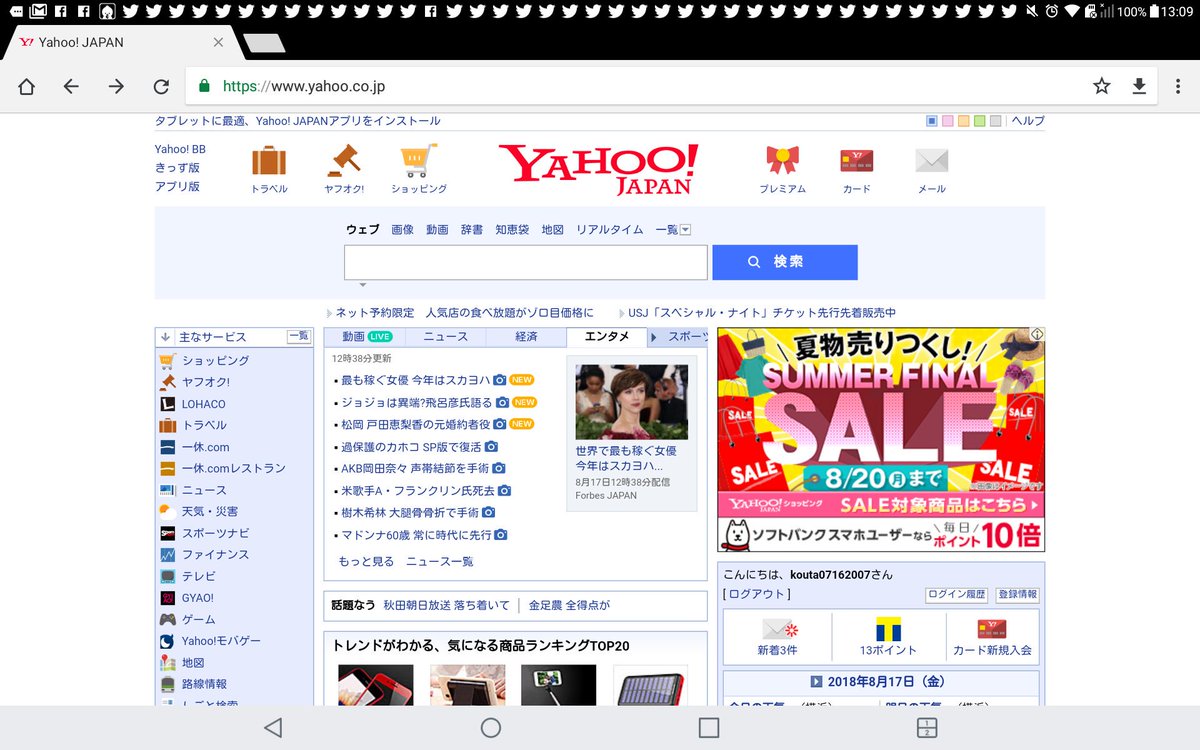Open Chrome's three-dot menu
Viewport: 1200px width, 750px height.
pyautogui.click(x=1177, y=86)
